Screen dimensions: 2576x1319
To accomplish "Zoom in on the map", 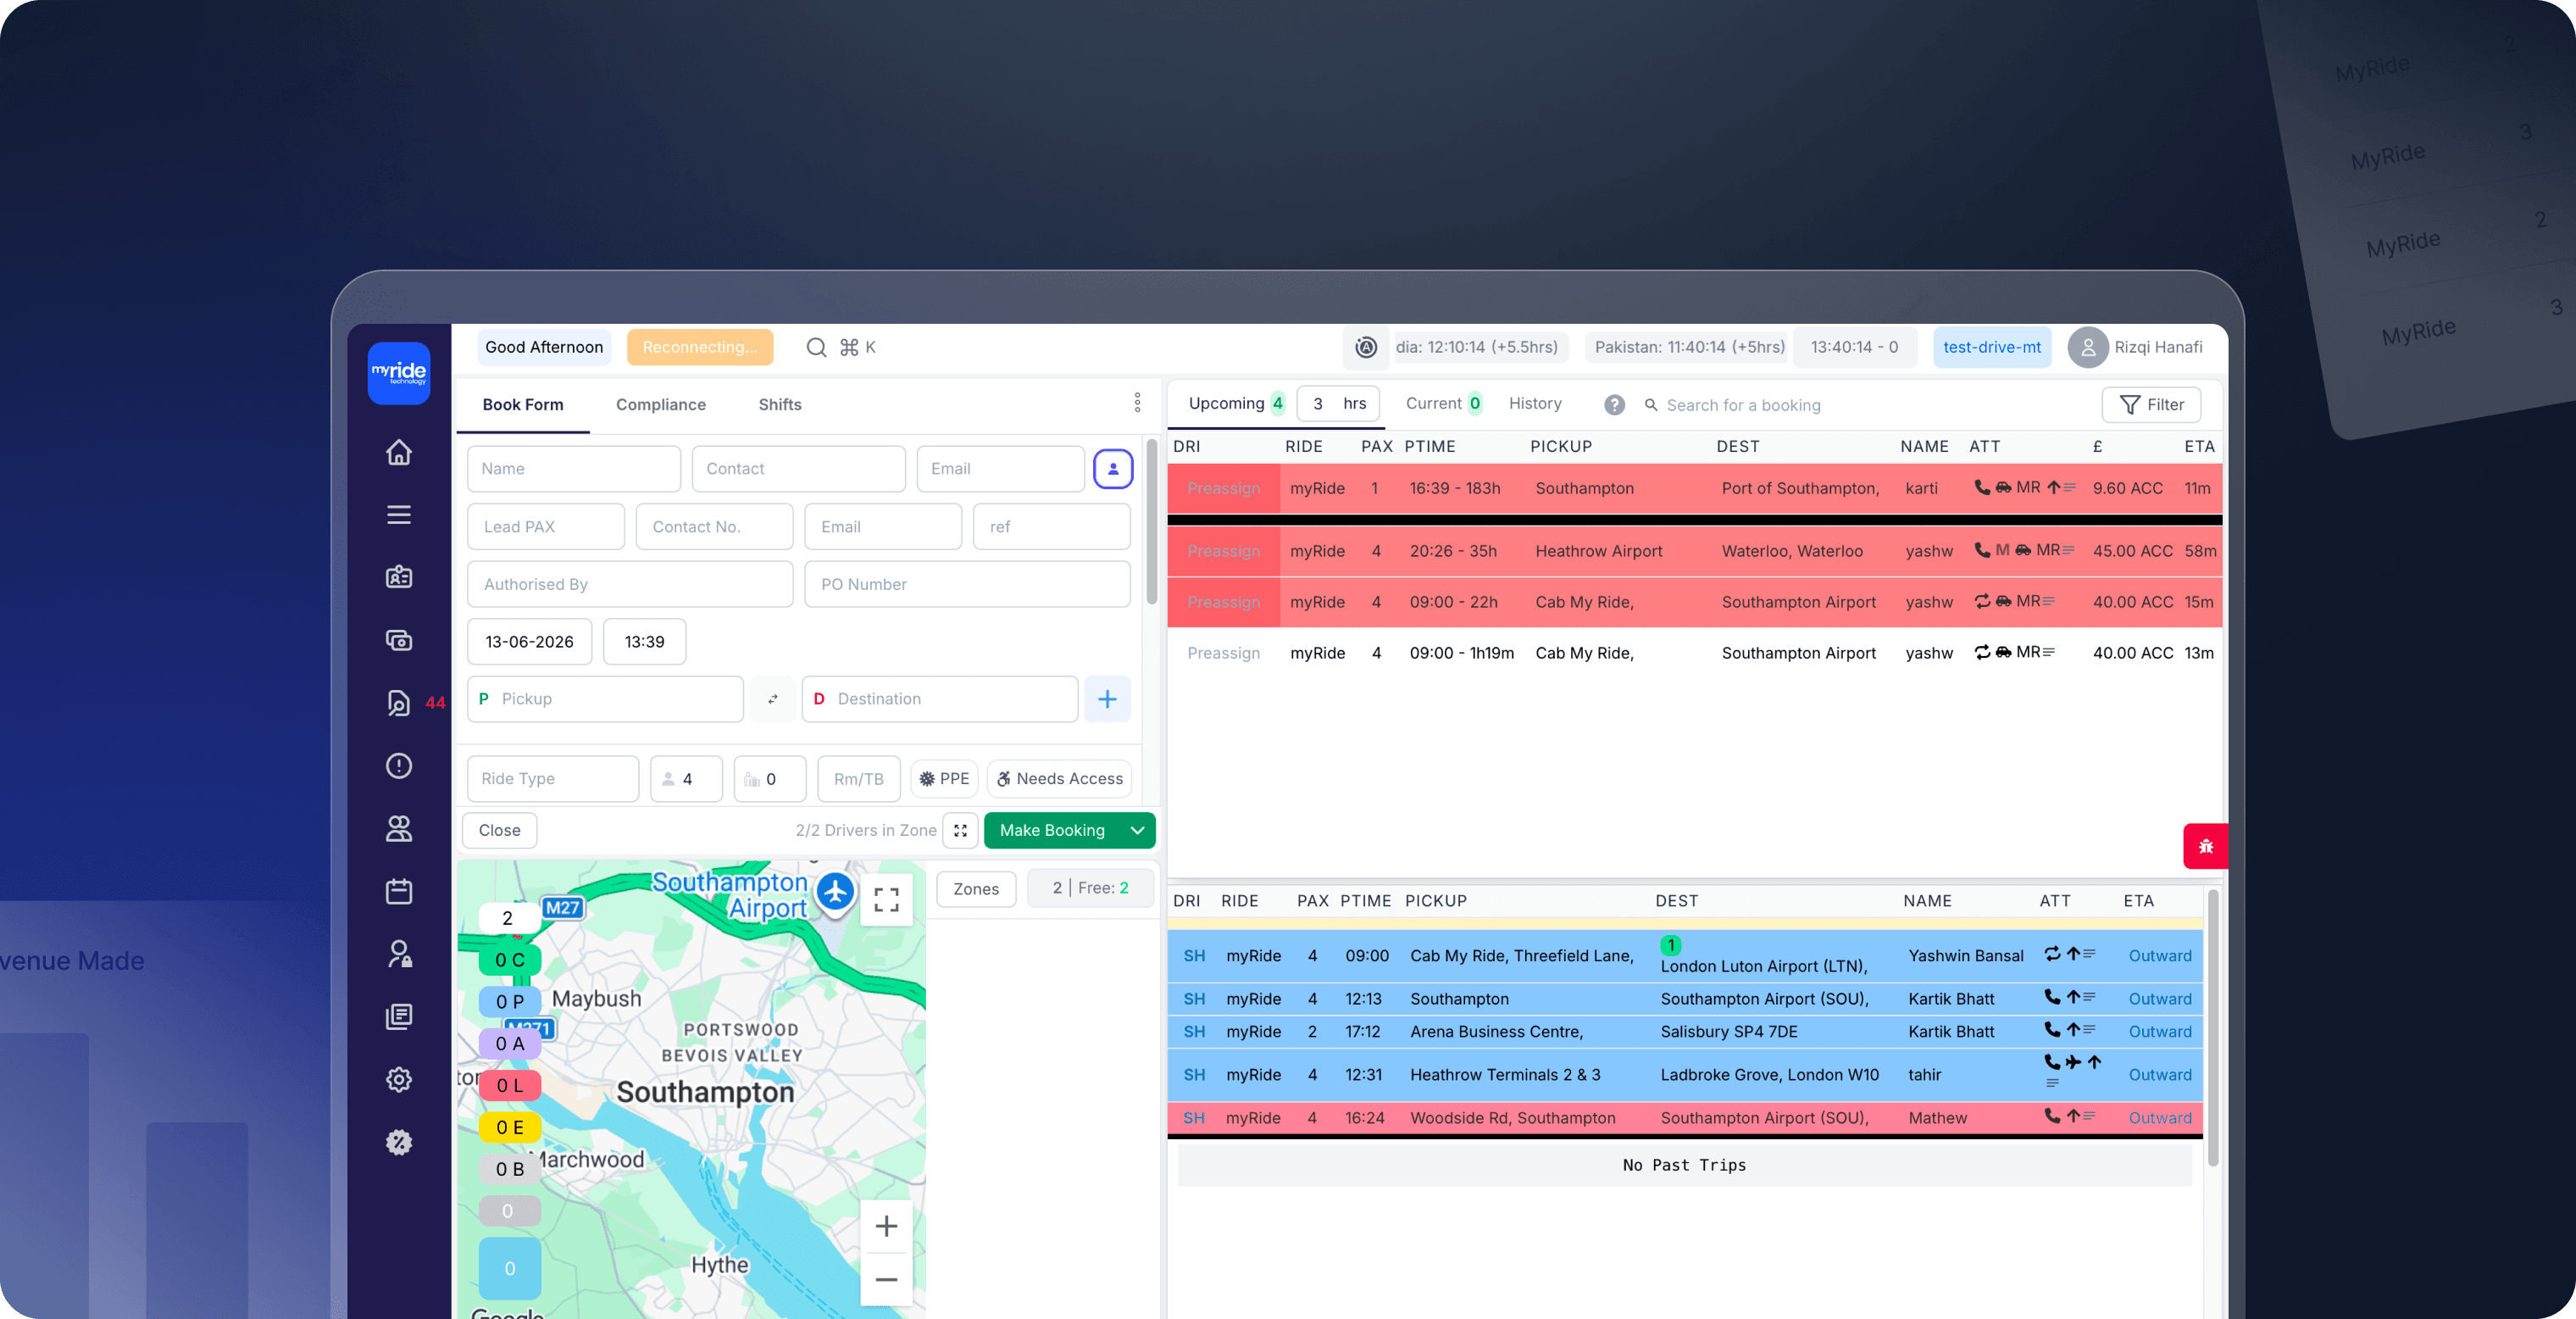I will tap(886, 1226).
